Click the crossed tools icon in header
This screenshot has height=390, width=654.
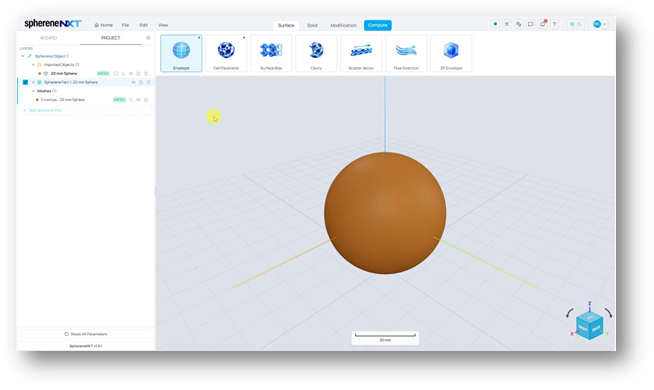coord(507,24)
